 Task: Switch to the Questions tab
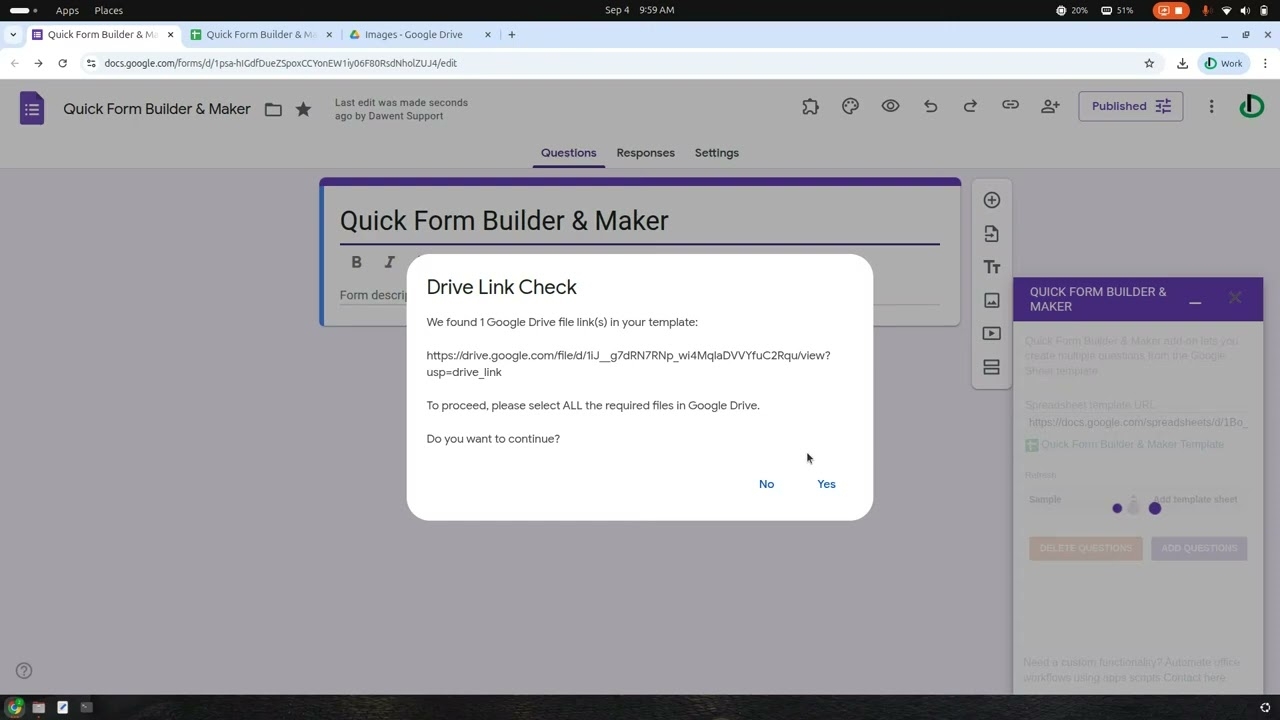click(x=568, y=153)
